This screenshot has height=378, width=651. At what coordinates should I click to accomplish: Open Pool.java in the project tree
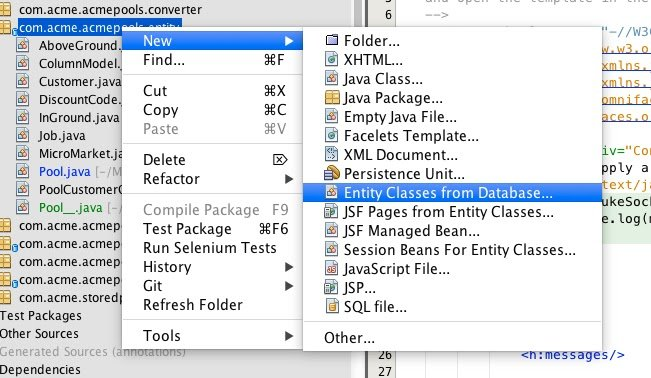click(64, 172)
